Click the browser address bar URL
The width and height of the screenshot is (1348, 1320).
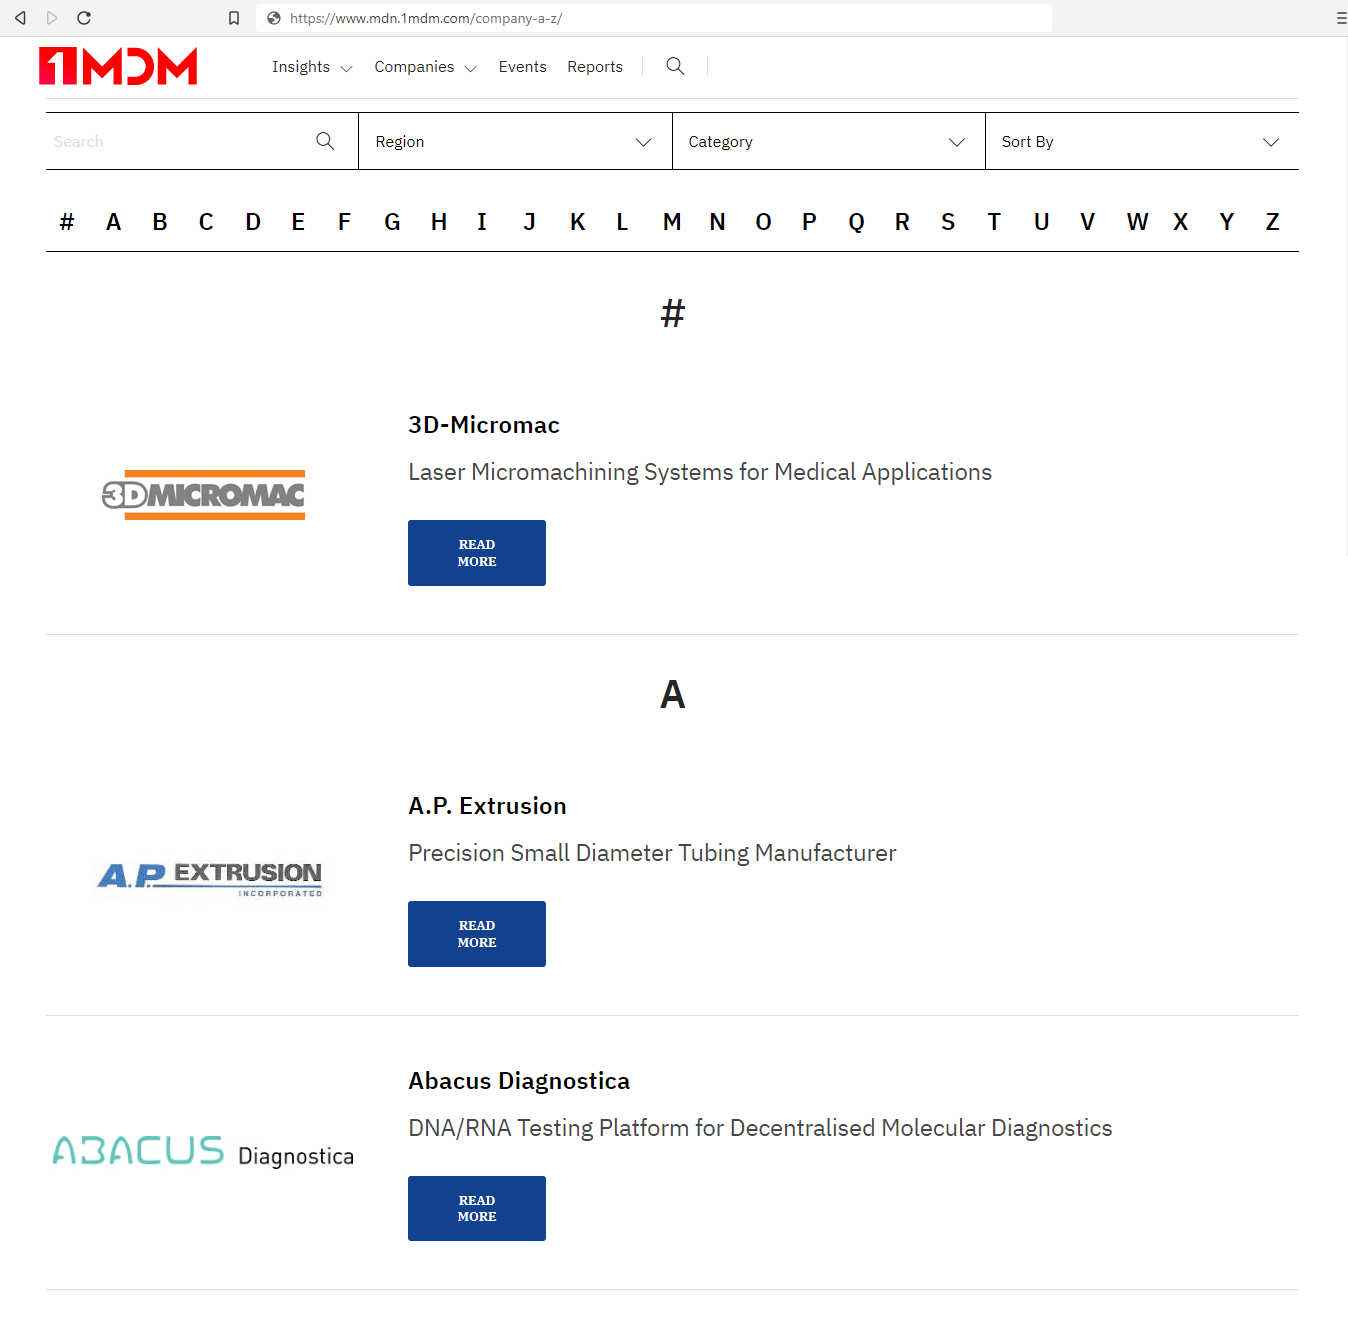pyautogui.click(x=426, y=18)
